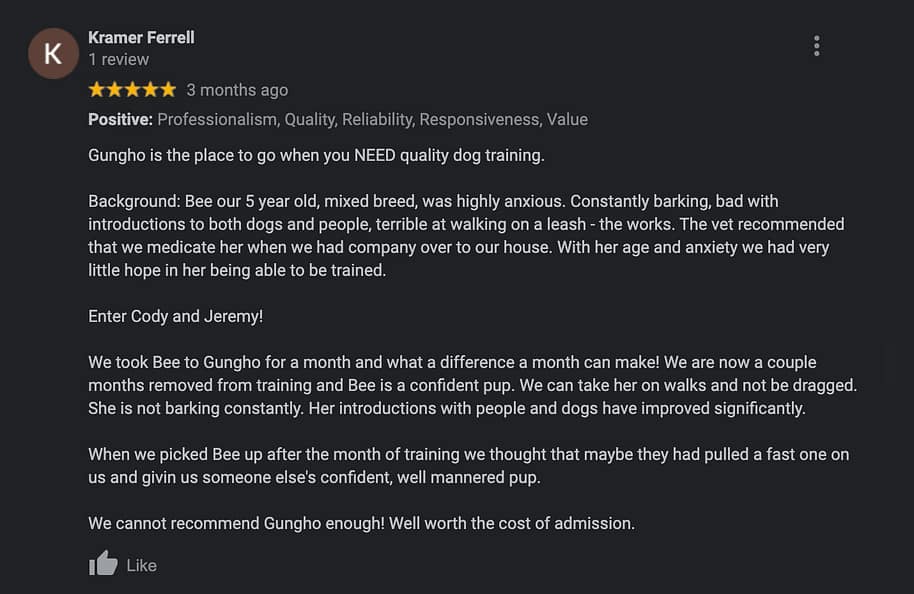Screen dimensions: 914x594
Task: Click the "1 review" count text
Action: point(118,59)
